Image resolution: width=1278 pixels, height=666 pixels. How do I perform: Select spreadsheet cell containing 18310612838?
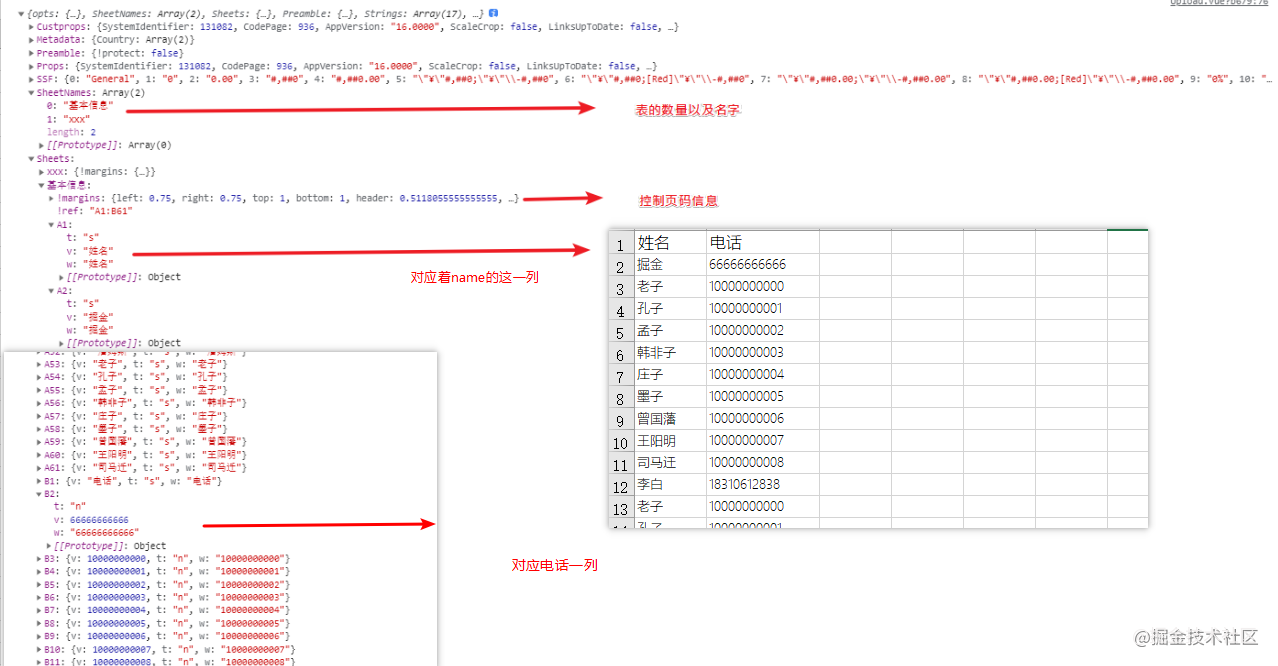pyautogui.click(x=762, y=485)
